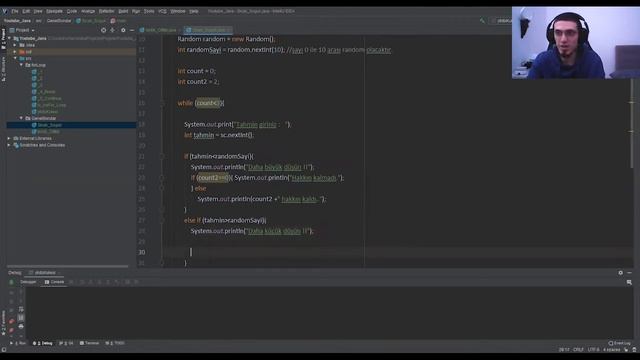Toggle mute breakpoints in debug sidebar
This screenshot has width=640, height=360.
[x=11, y=330]
